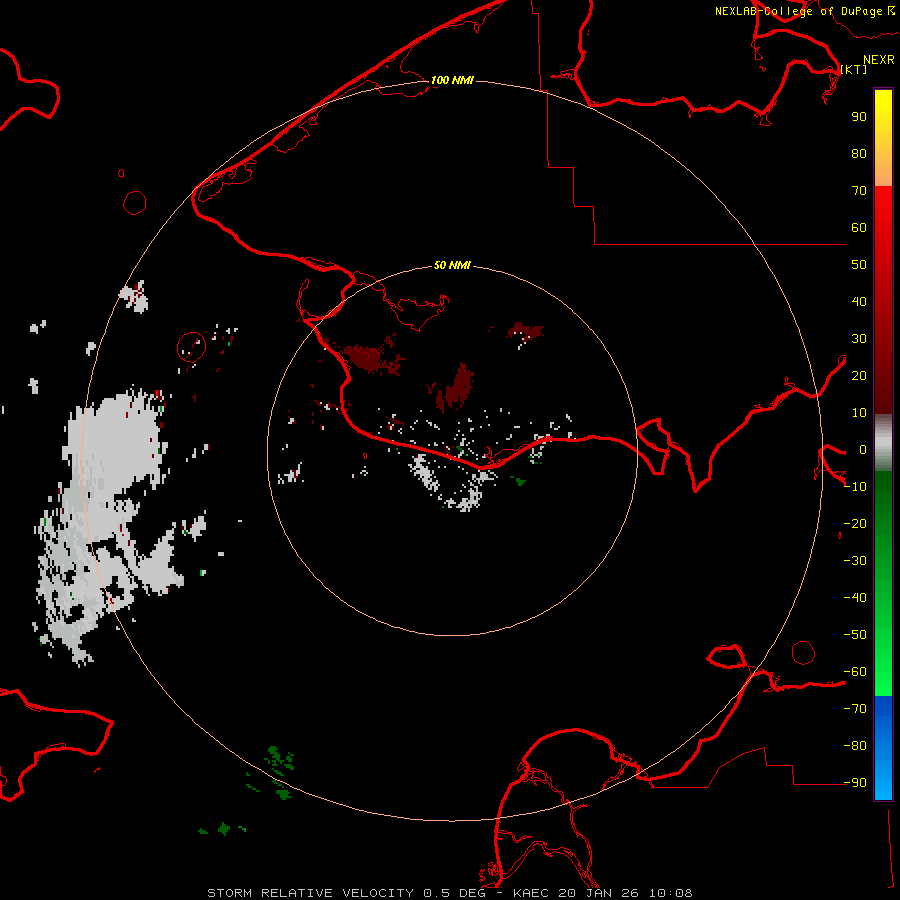Click the -10 label on the velocity scale
This screenshot has width=900, height=900.
point(855,487)
